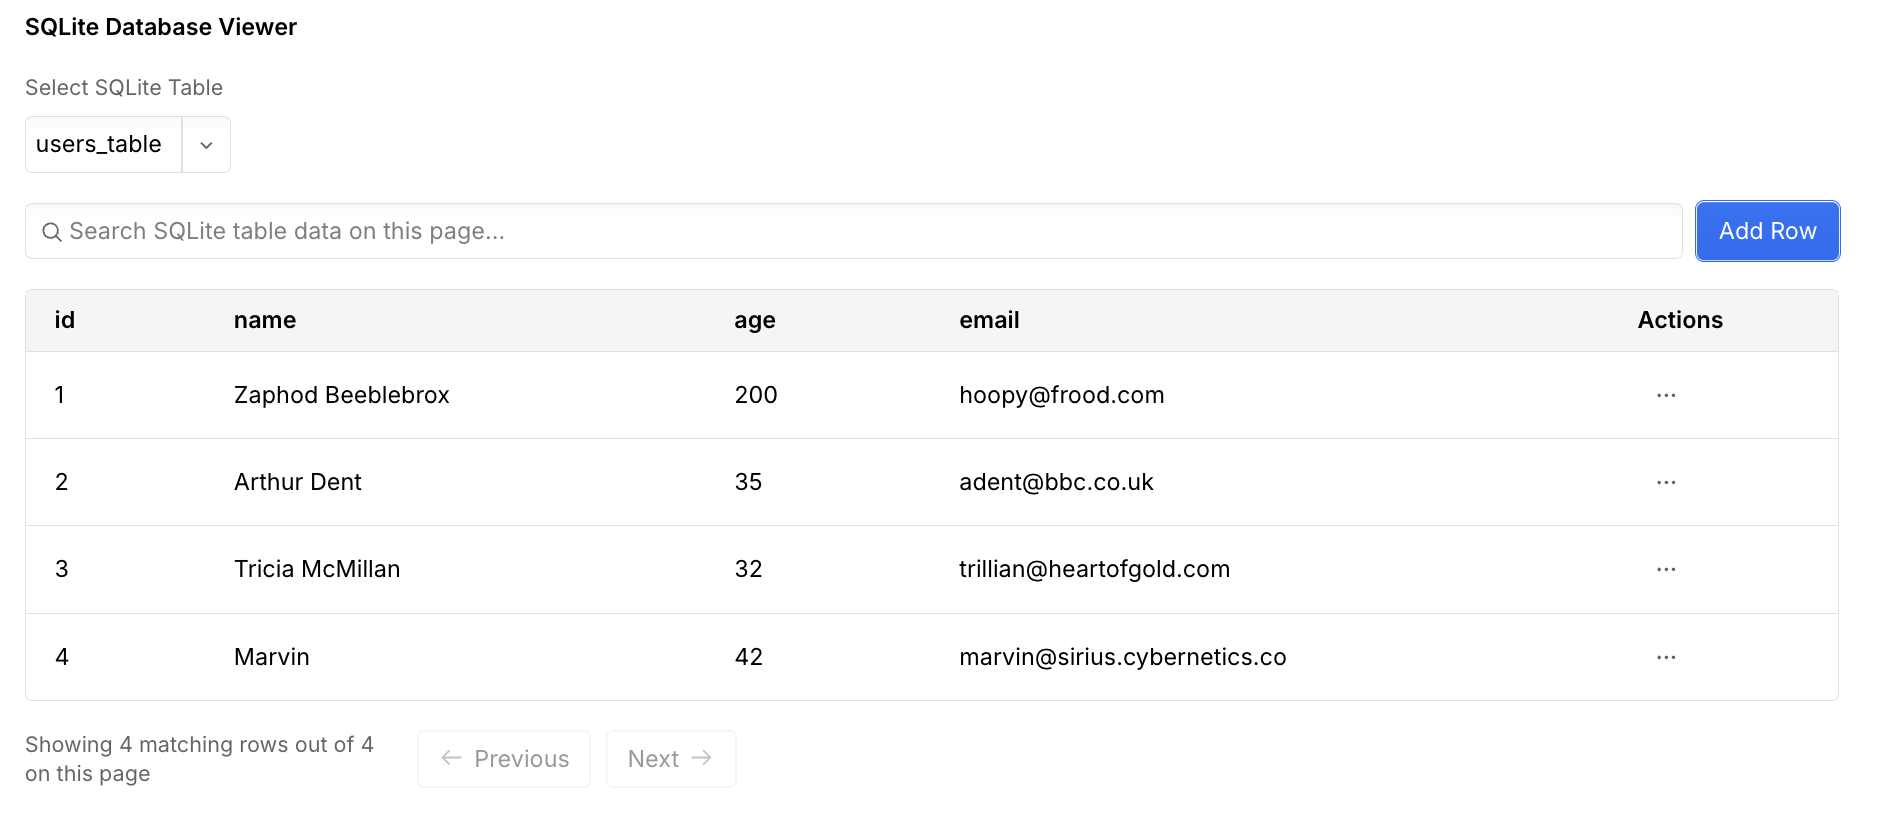Click the Next pagination button
The height and width of the screenshot is (828, 1884).
click(671, 758)
